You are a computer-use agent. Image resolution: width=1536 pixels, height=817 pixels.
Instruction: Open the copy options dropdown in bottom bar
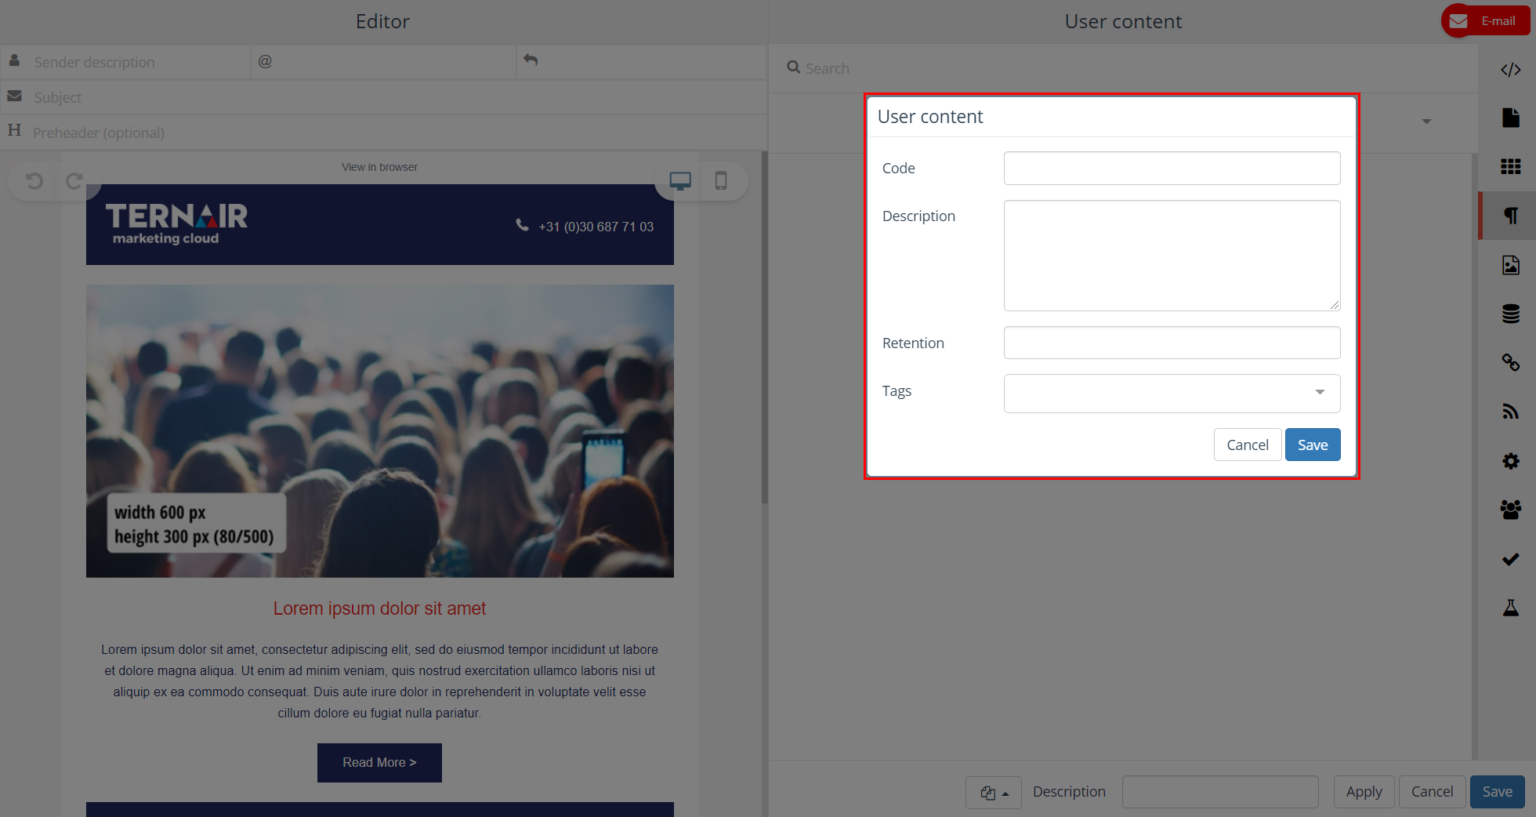point(993,792)
